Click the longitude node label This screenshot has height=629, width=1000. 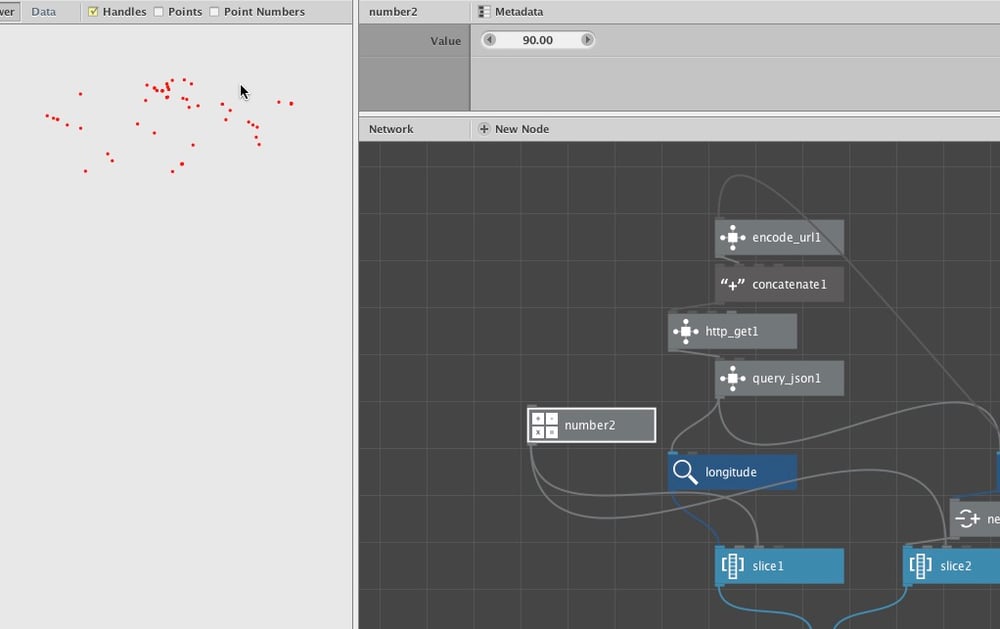pyautogui.click(x=731, y=472)
